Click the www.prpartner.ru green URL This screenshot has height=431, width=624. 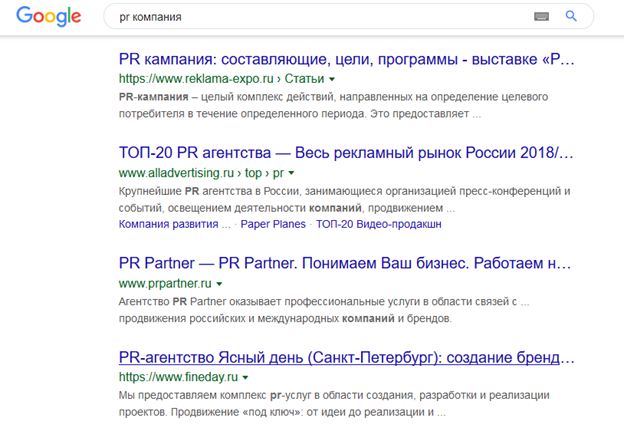point(165,284)
